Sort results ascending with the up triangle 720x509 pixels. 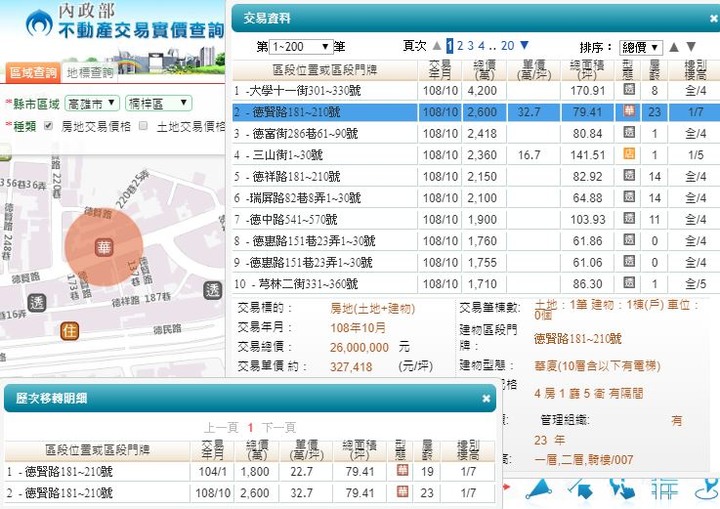pyautogui.click(x=674, y=47)
